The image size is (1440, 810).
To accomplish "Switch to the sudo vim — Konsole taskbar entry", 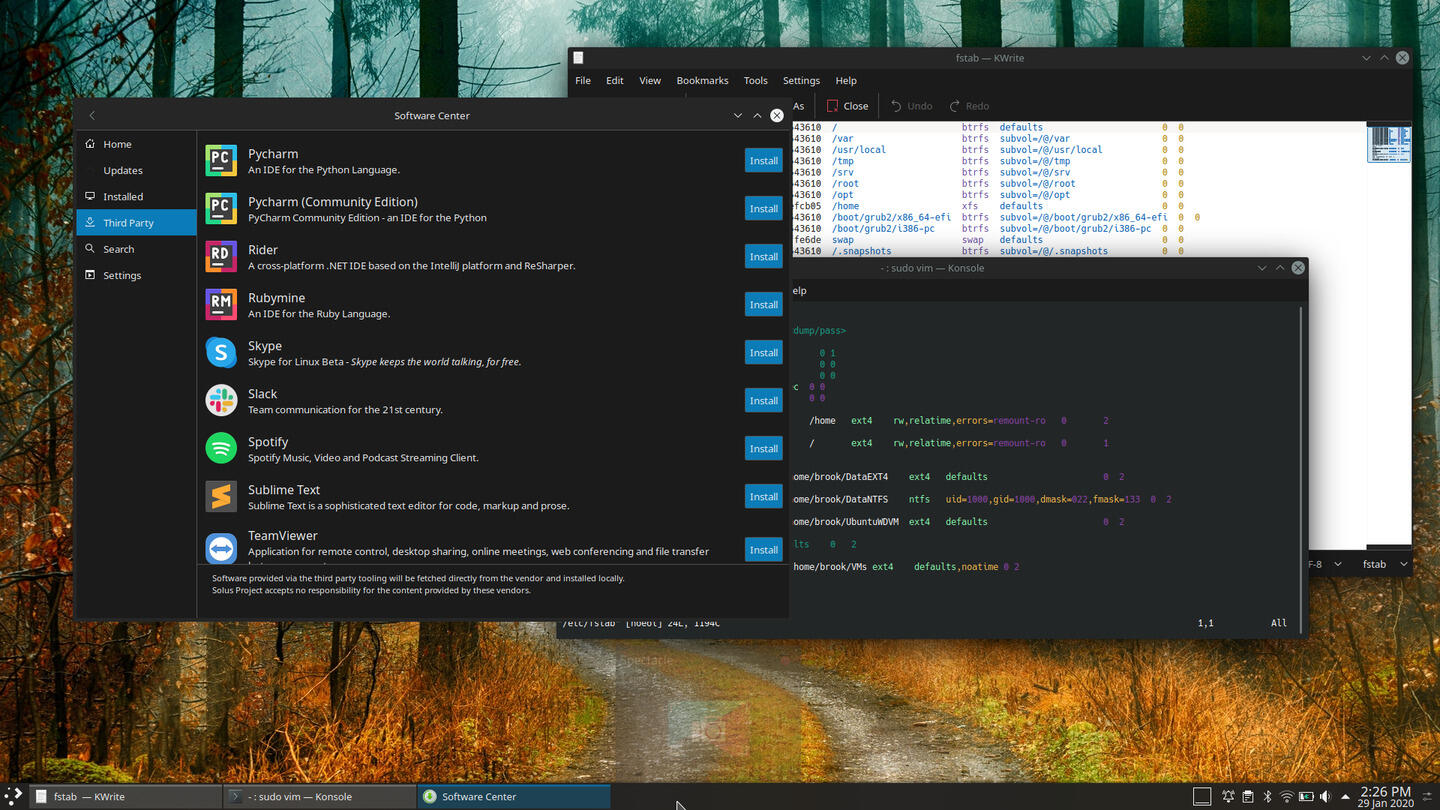I will [319, 796].
